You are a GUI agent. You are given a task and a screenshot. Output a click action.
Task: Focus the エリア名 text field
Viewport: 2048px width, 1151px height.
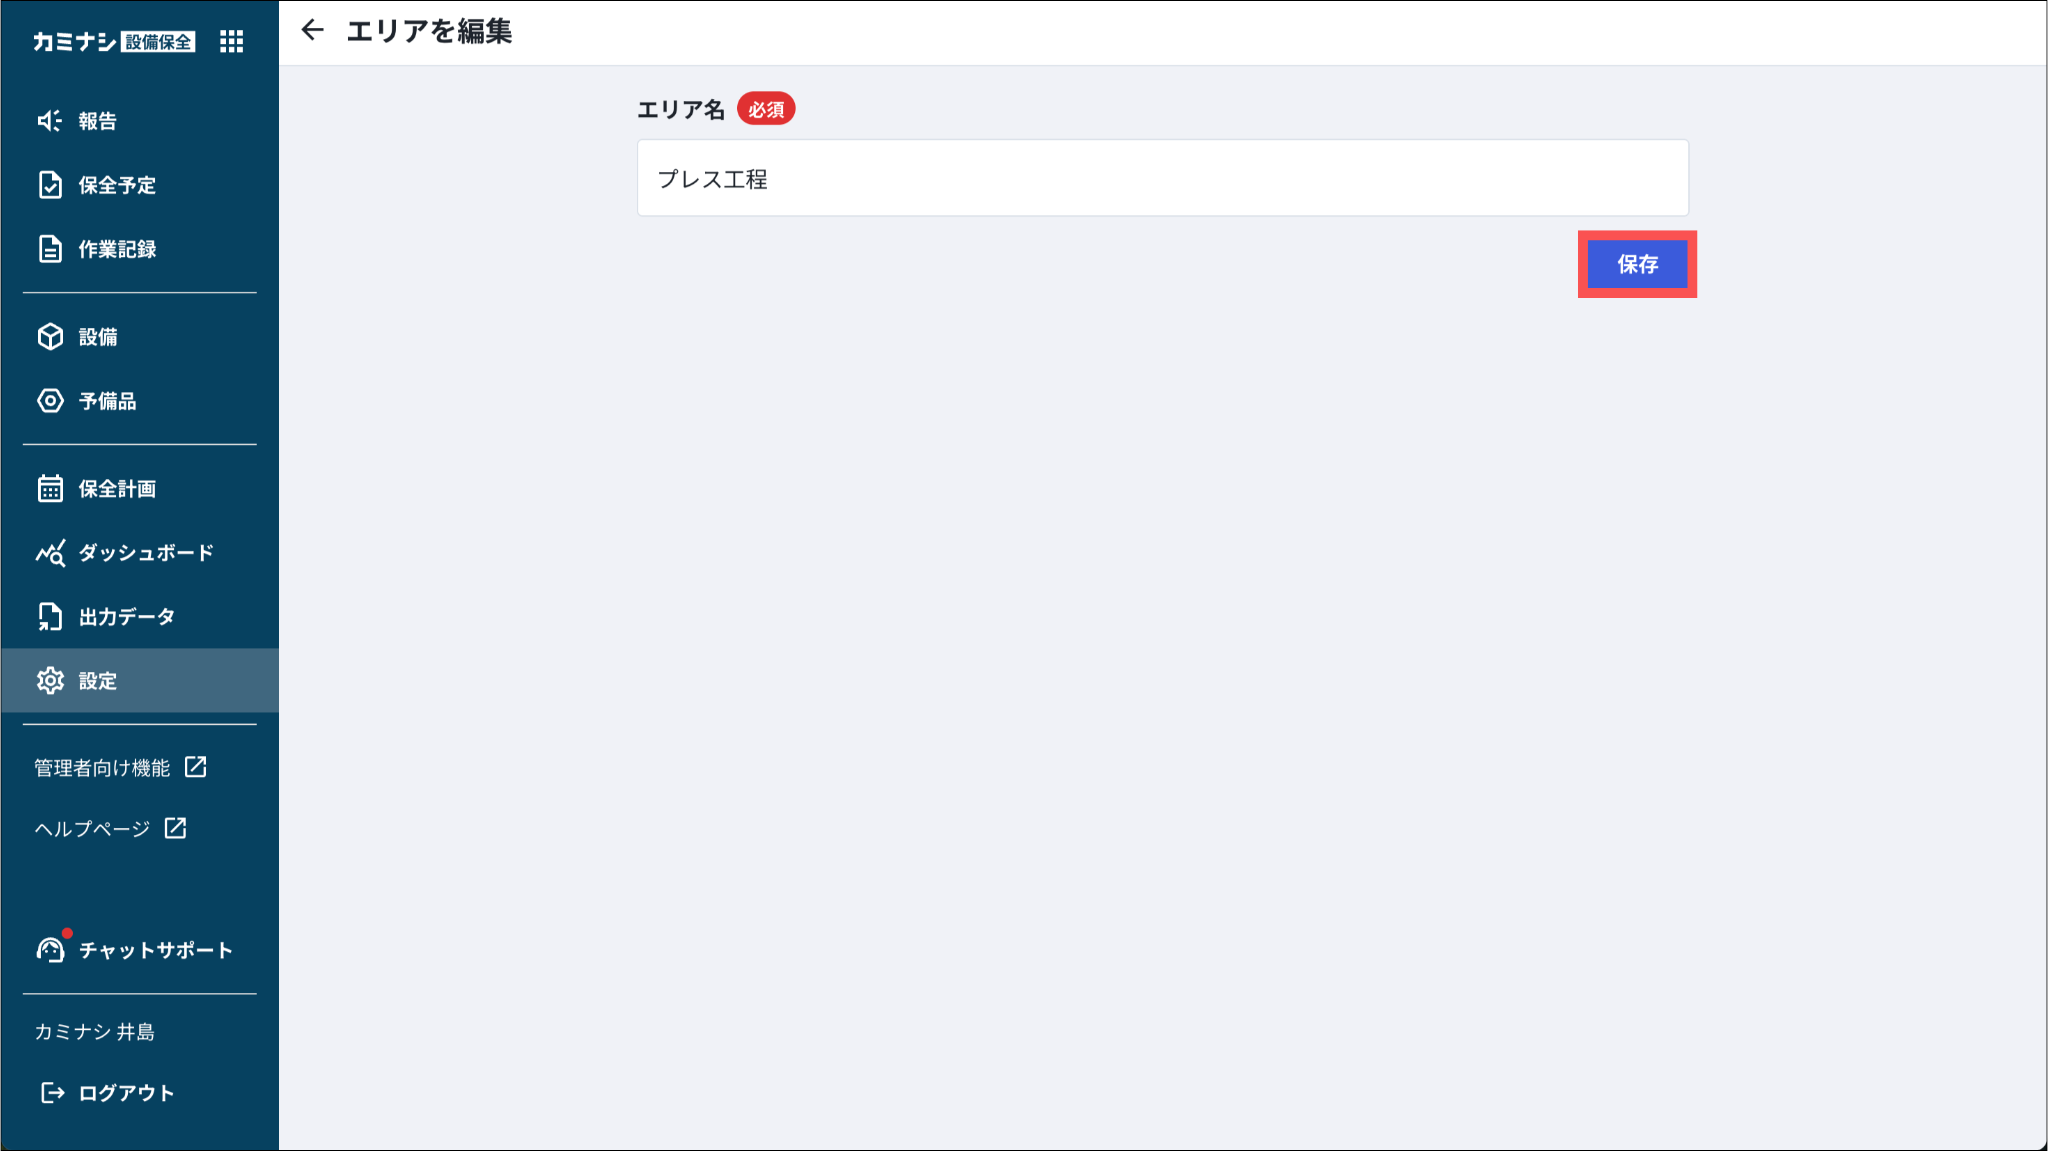(x=1162, y=179)
